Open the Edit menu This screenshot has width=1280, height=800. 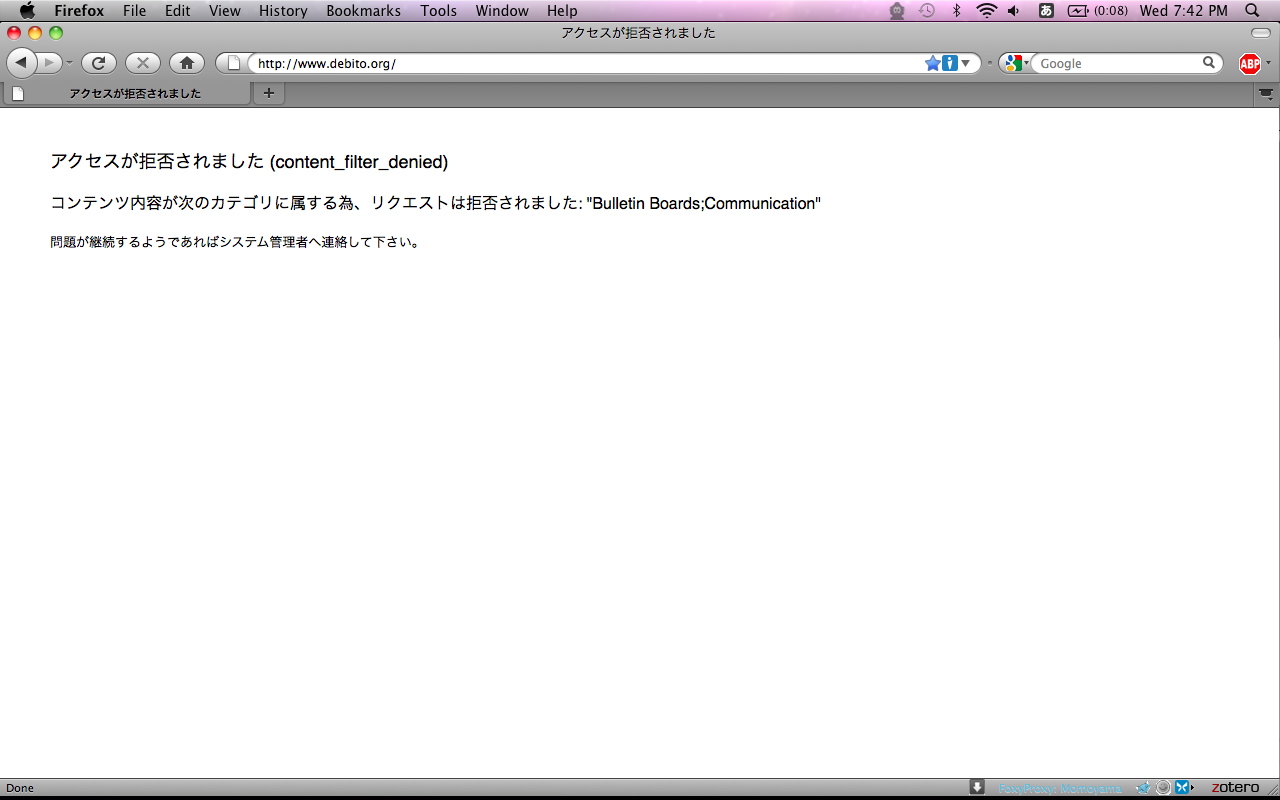point(177,11)
